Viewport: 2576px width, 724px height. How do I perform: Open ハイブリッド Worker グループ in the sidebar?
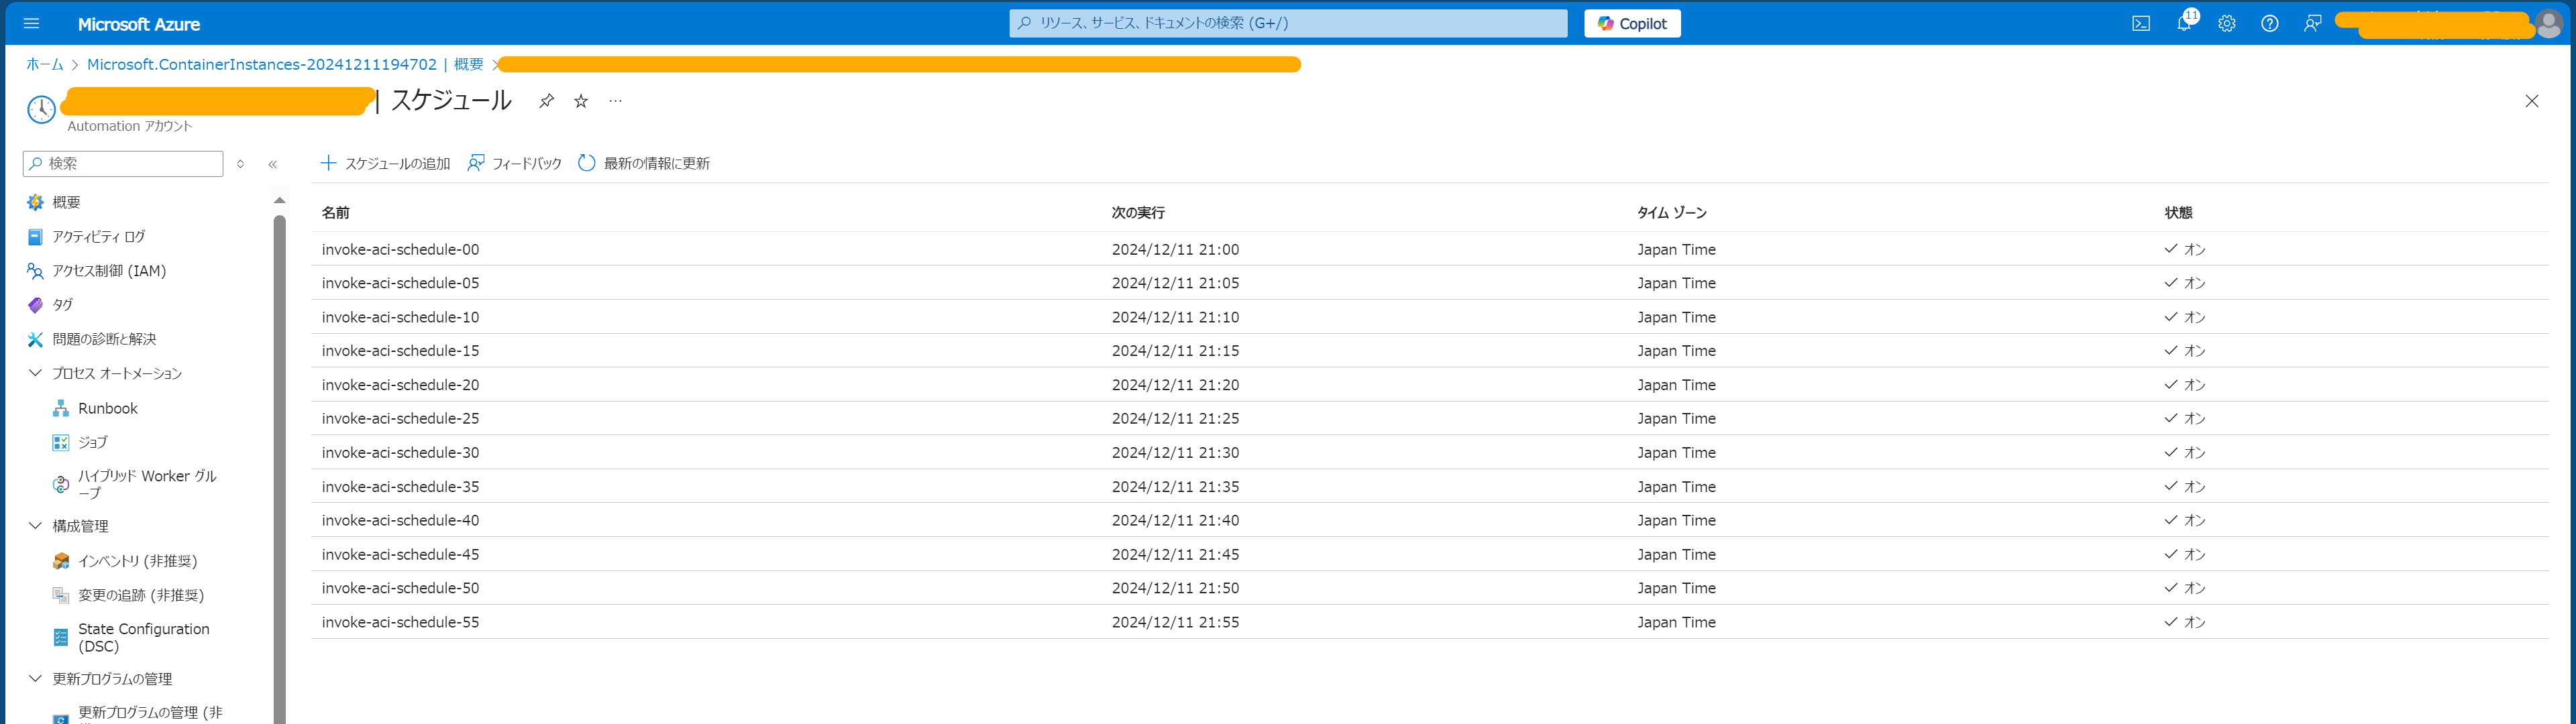146,484
